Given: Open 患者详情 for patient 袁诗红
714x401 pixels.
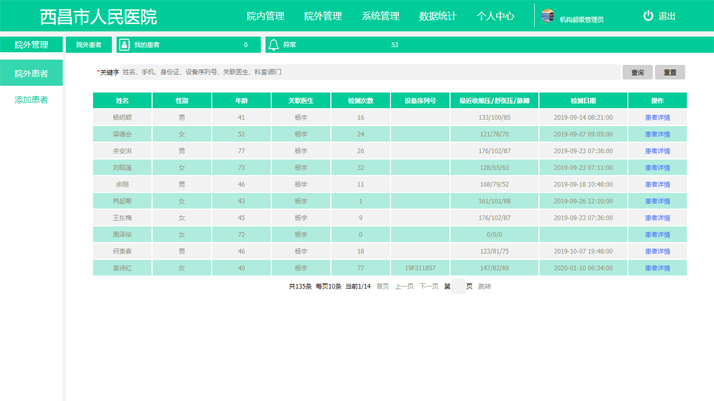Looking at the screenshot, I should pos(657,268).
